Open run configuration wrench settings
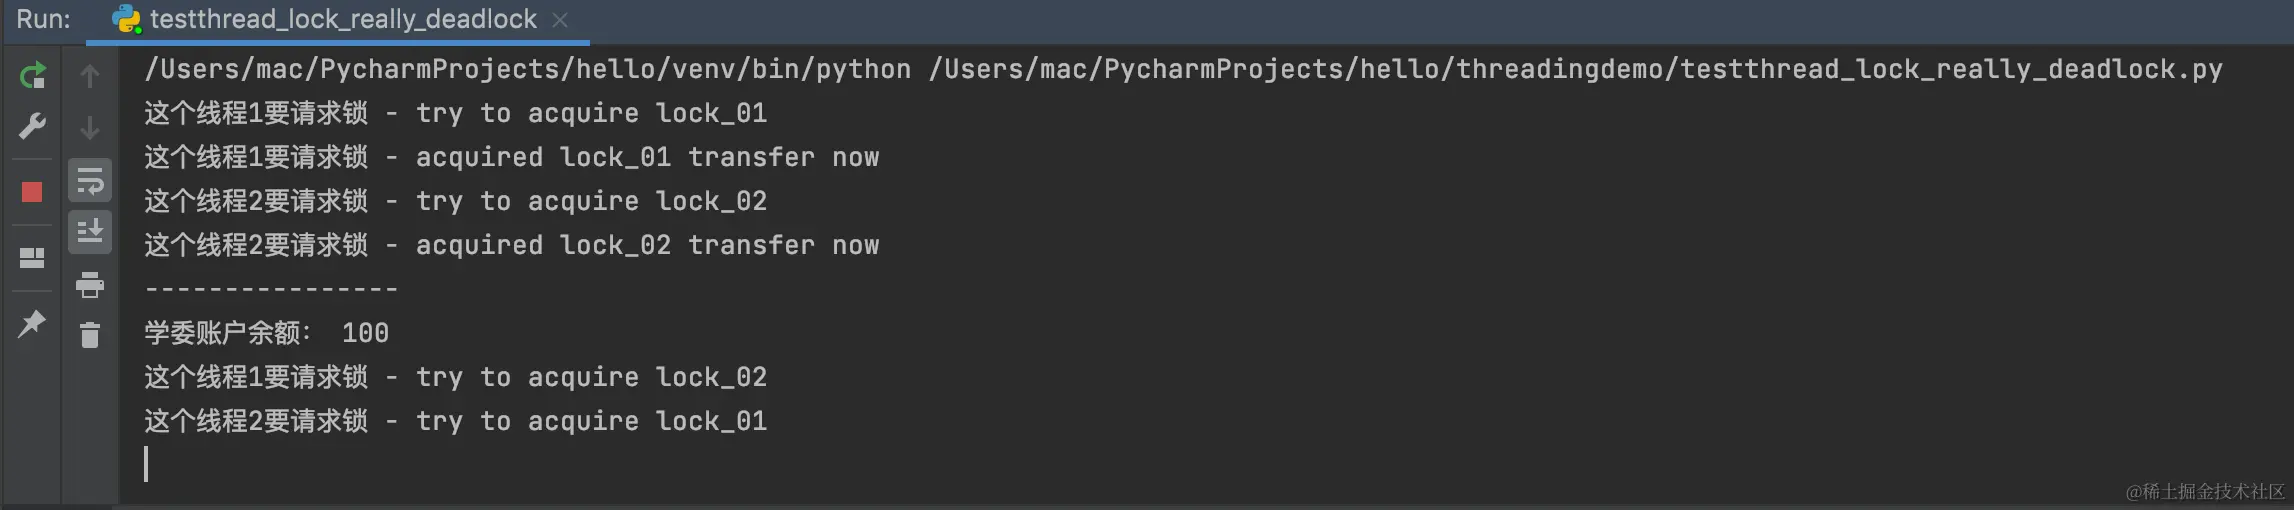 32,127
